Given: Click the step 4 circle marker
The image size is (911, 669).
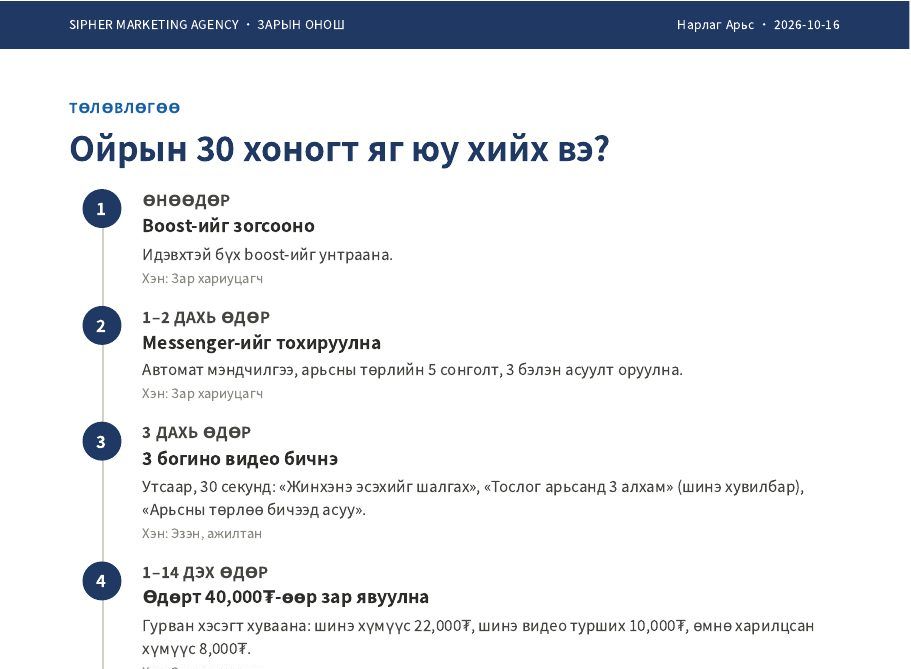Looking at the screenshot, I should (102, 581).
